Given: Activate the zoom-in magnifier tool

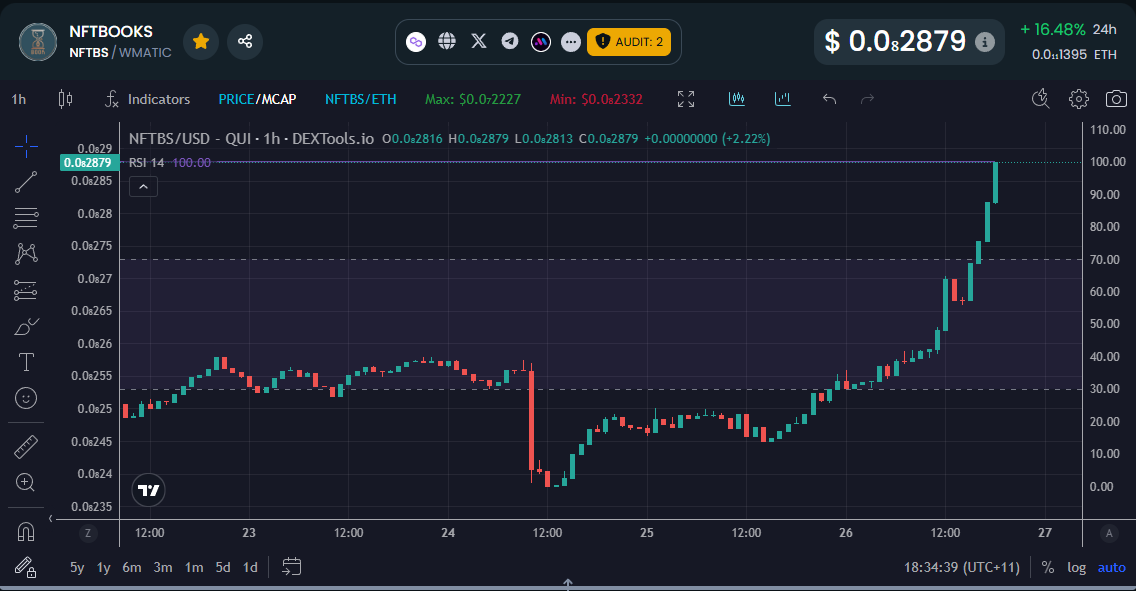Looking at the screenshot, I should (25, 481).
